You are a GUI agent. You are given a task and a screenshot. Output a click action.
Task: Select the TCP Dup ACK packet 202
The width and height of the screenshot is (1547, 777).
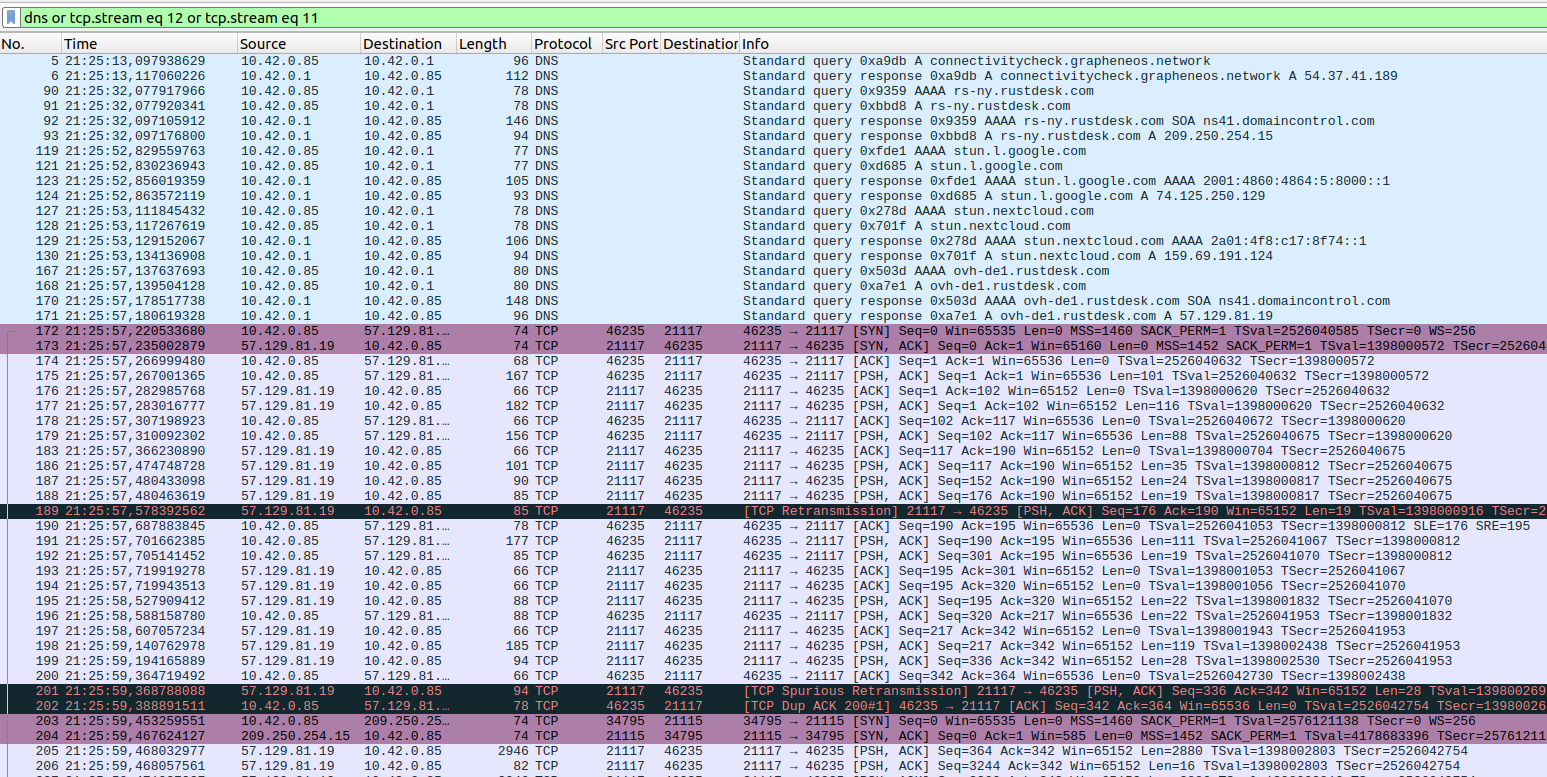click(600, 706)
